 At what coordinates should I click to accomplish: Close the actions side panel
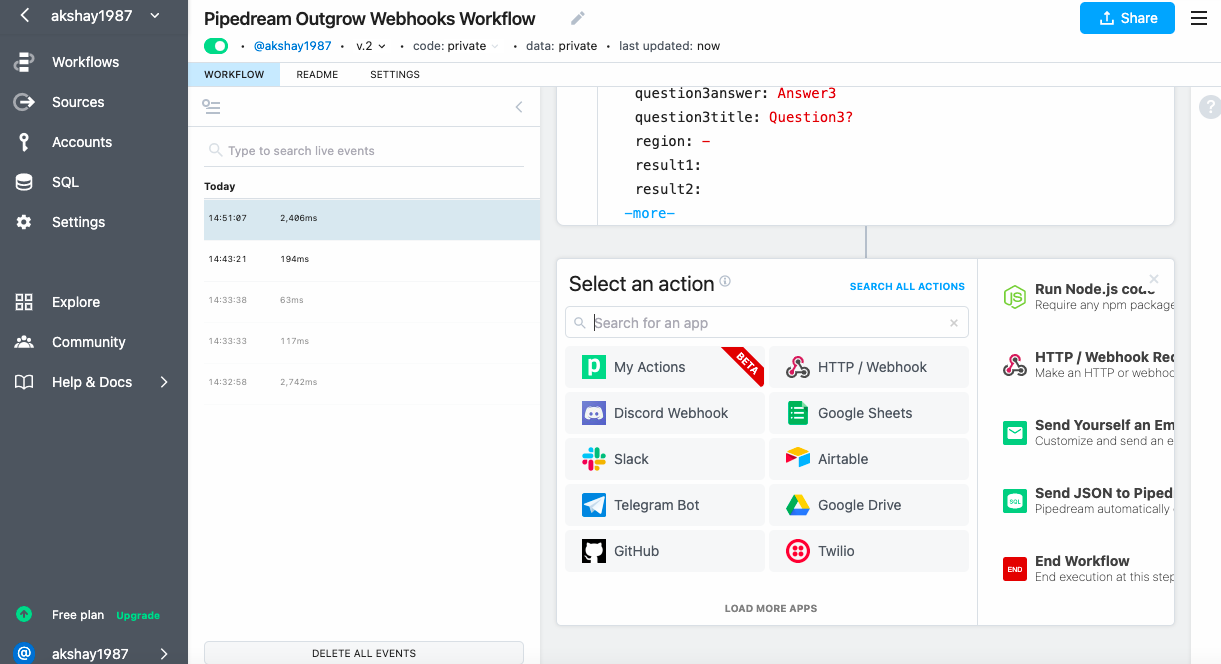click(x=1154, y=279)
